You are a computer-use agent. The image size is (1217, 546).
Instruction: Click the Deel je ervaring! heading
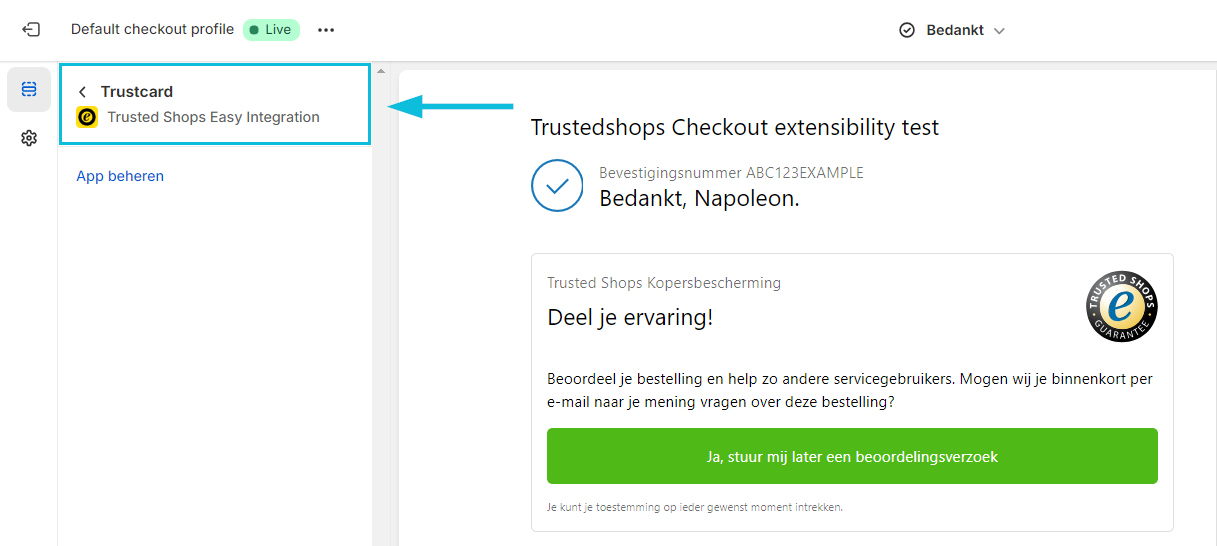[x=630, y=318]
